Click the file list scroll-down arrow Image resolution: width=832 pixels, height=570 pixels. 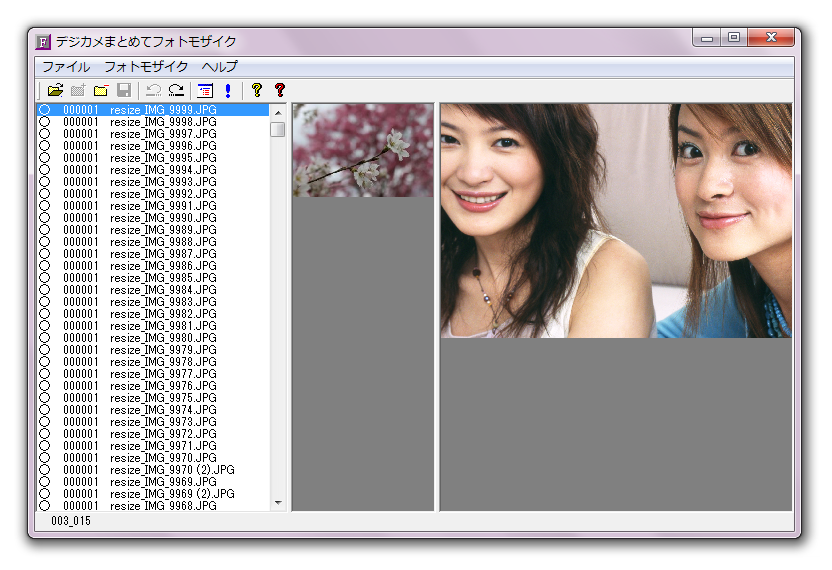click(277, 504)
